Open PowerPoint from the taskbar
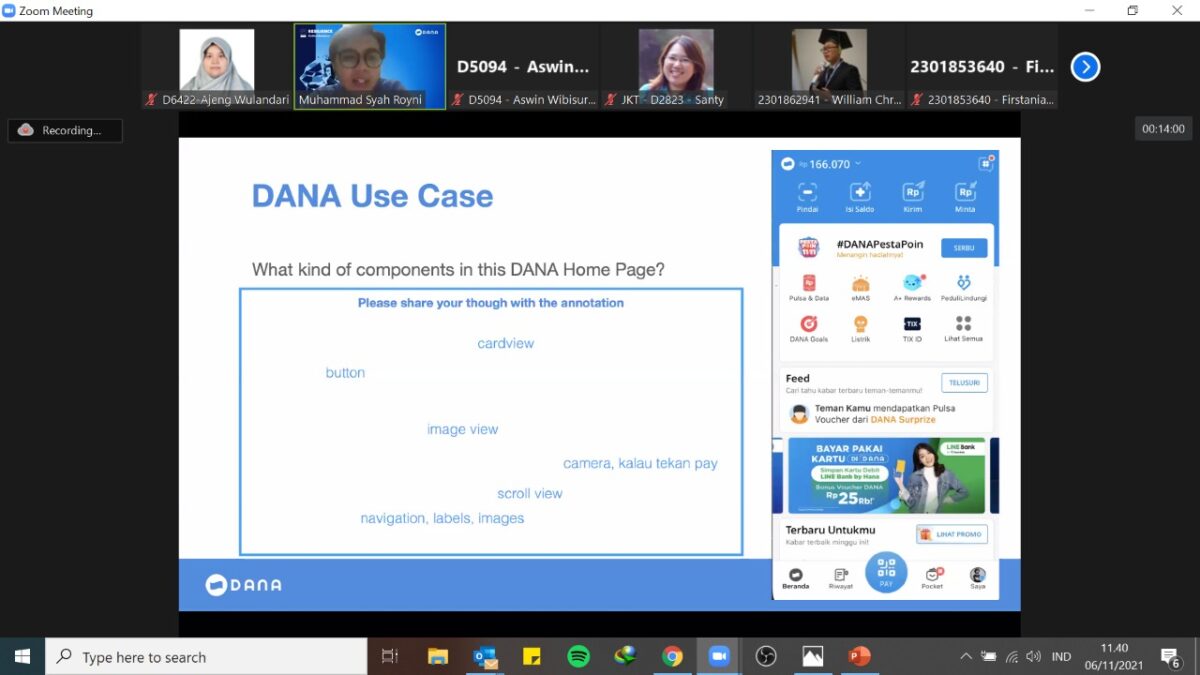 (859, 656)
